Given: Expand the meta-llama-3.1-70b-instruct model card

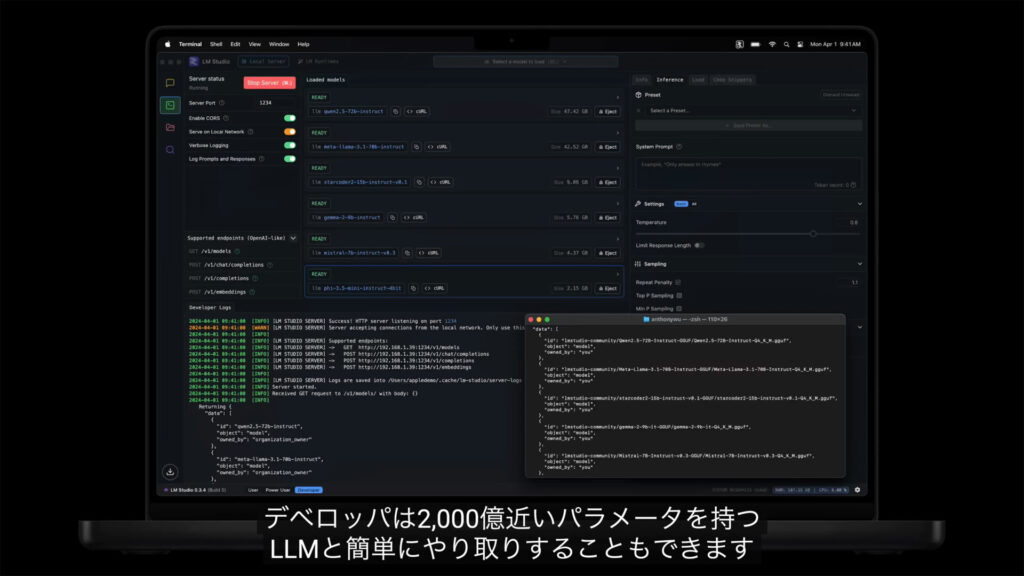Looking at the screenshot, I should pos(617,133).
